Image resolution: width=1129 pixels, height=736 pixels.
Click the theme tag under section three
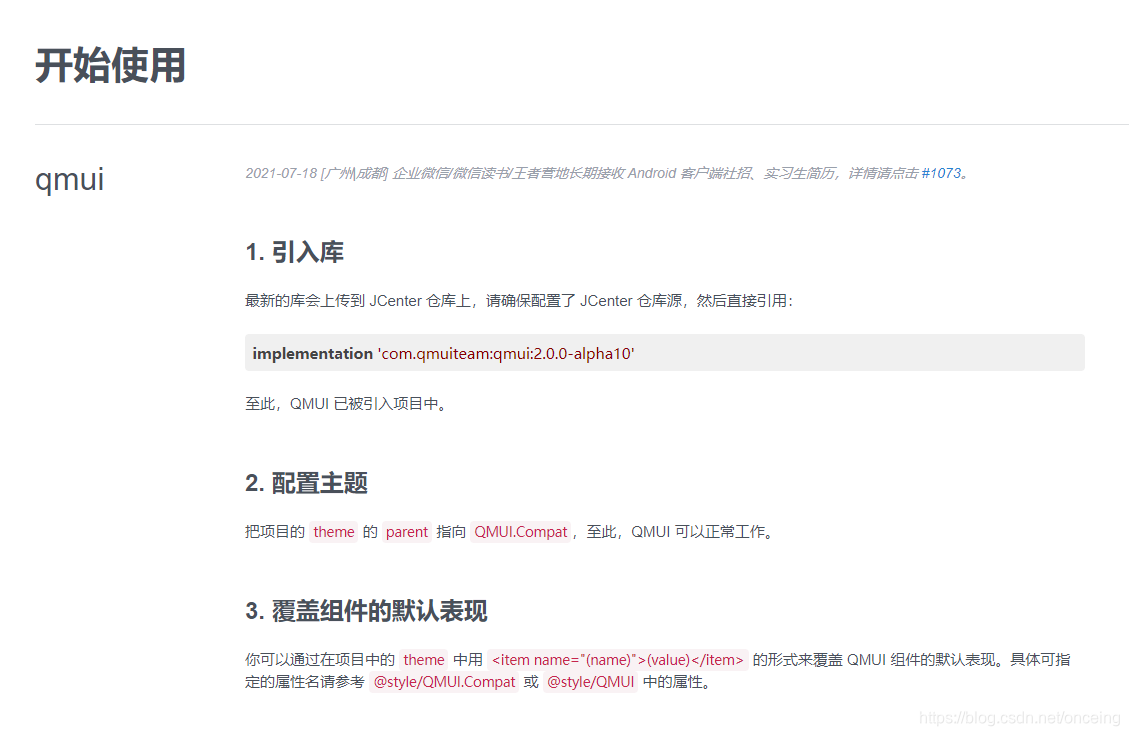click(424, 660)
